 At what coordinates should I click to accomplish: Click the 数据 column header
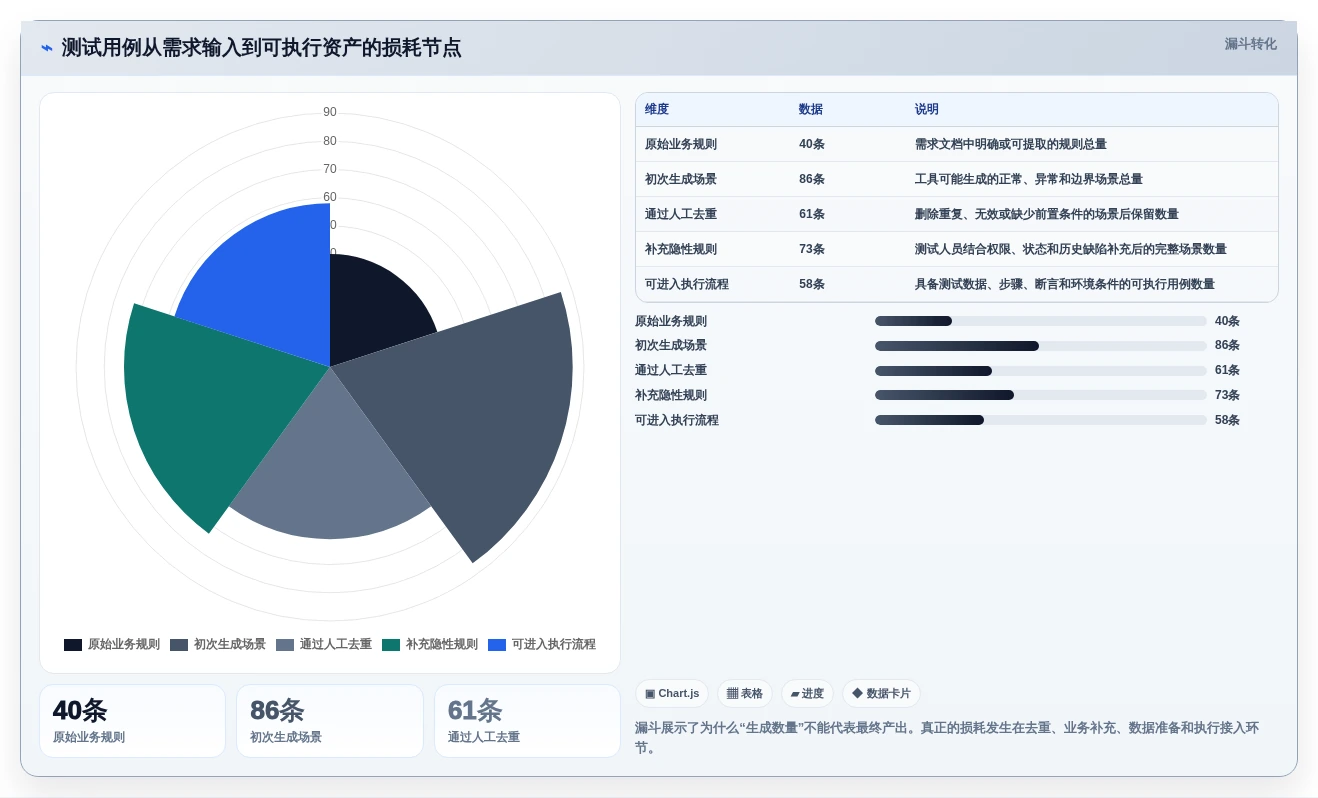811,109
